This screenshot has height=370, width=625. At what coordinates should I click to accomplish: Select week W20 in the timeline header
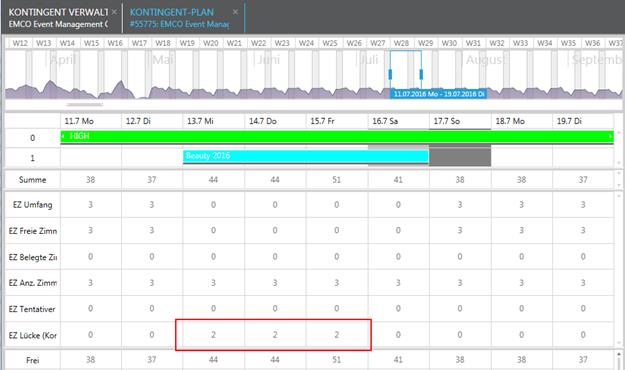point(210,43)
